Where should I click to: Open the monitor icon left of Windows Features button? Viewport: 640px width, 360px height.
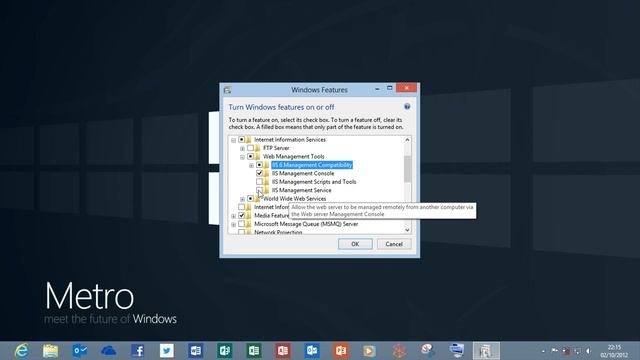coord(457,350)
